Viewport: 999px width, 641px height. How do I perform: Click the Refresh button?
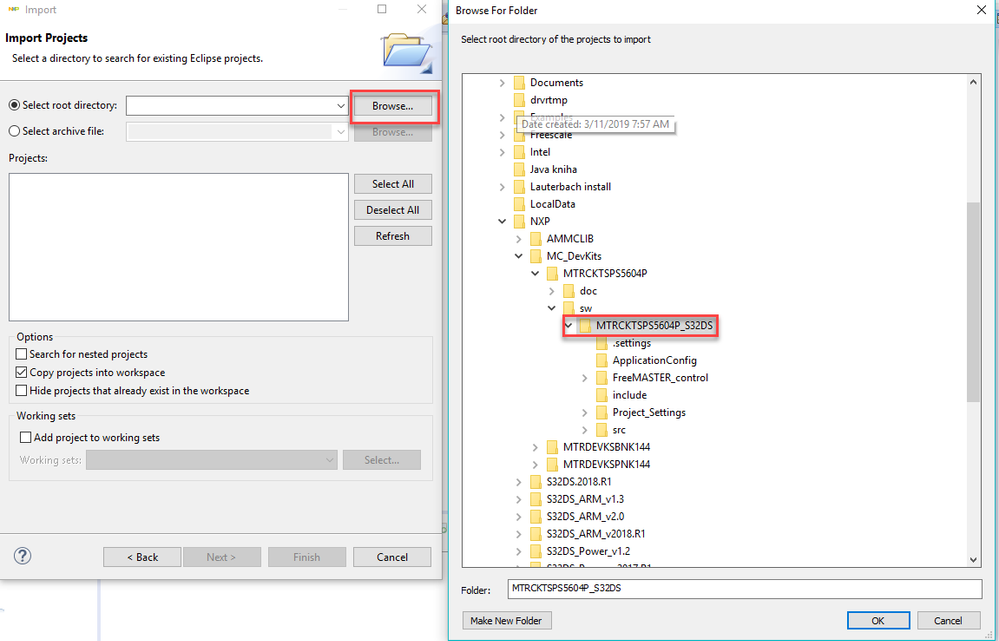coord(393,236)
